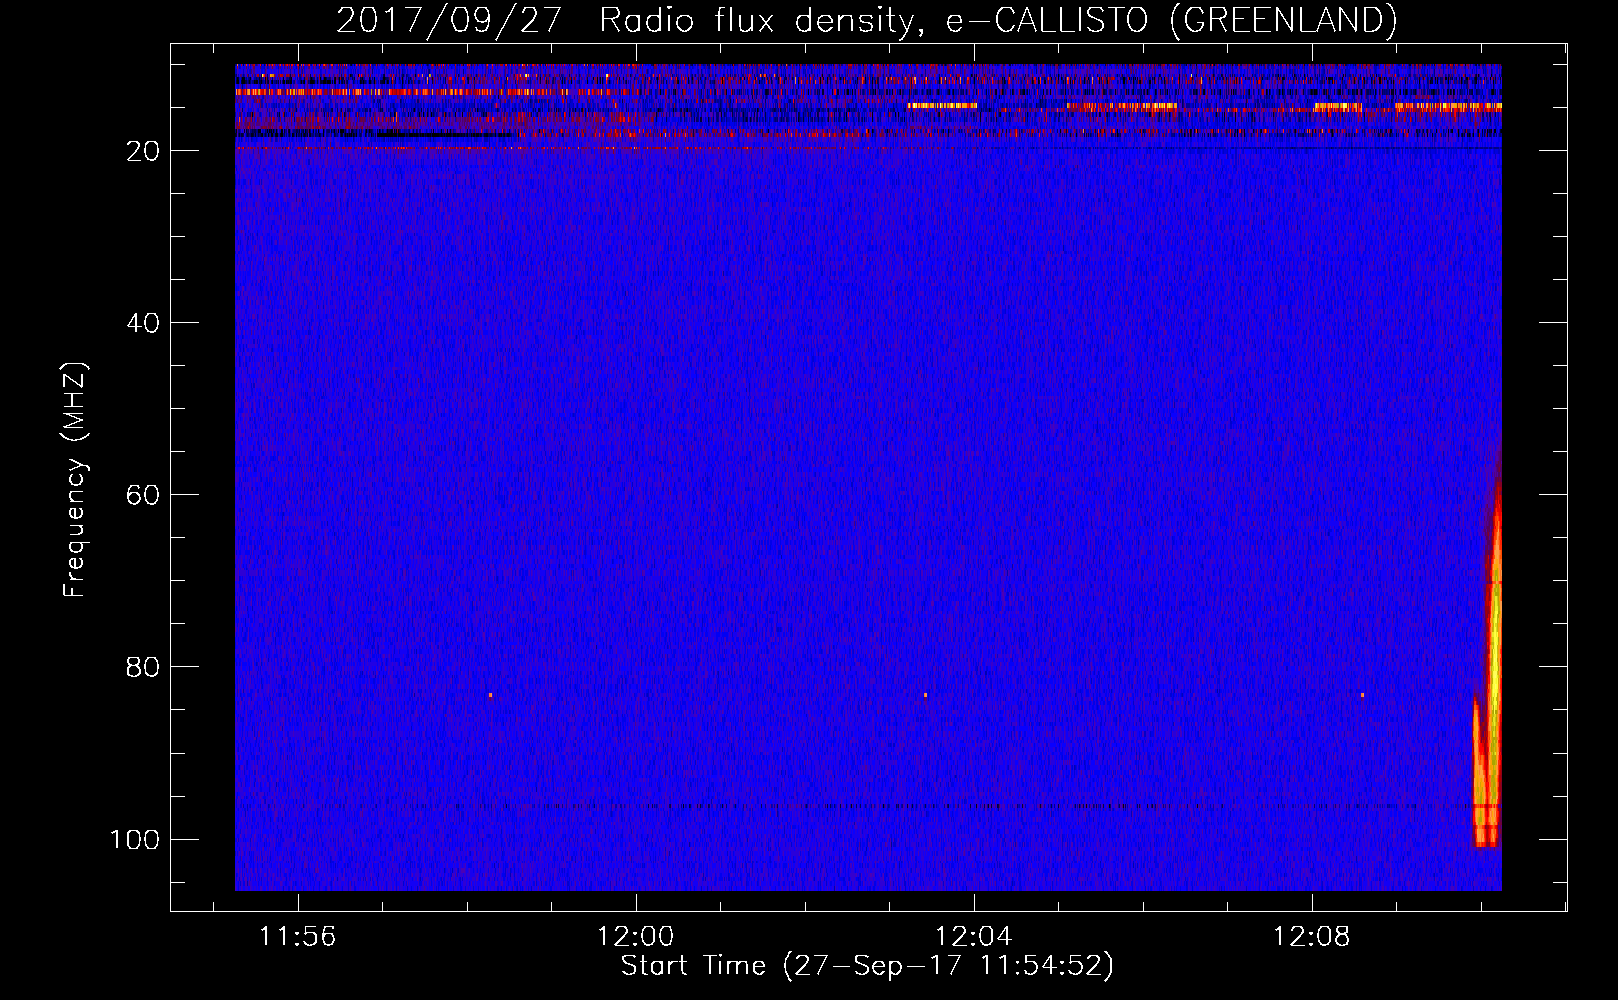The height and width of the screenshot is (1000, 1618).
Task: Click the small orange dot near 11:58 at 83 MHz
Action: pos(490,695)
